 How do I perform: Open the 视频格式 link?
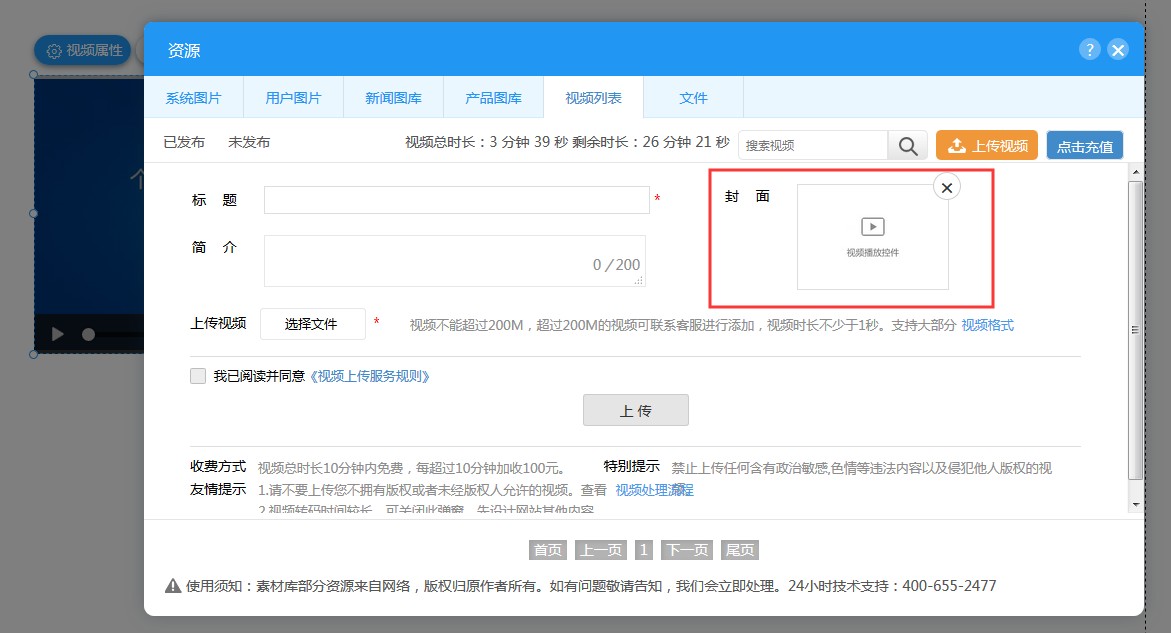pos(987,325)
